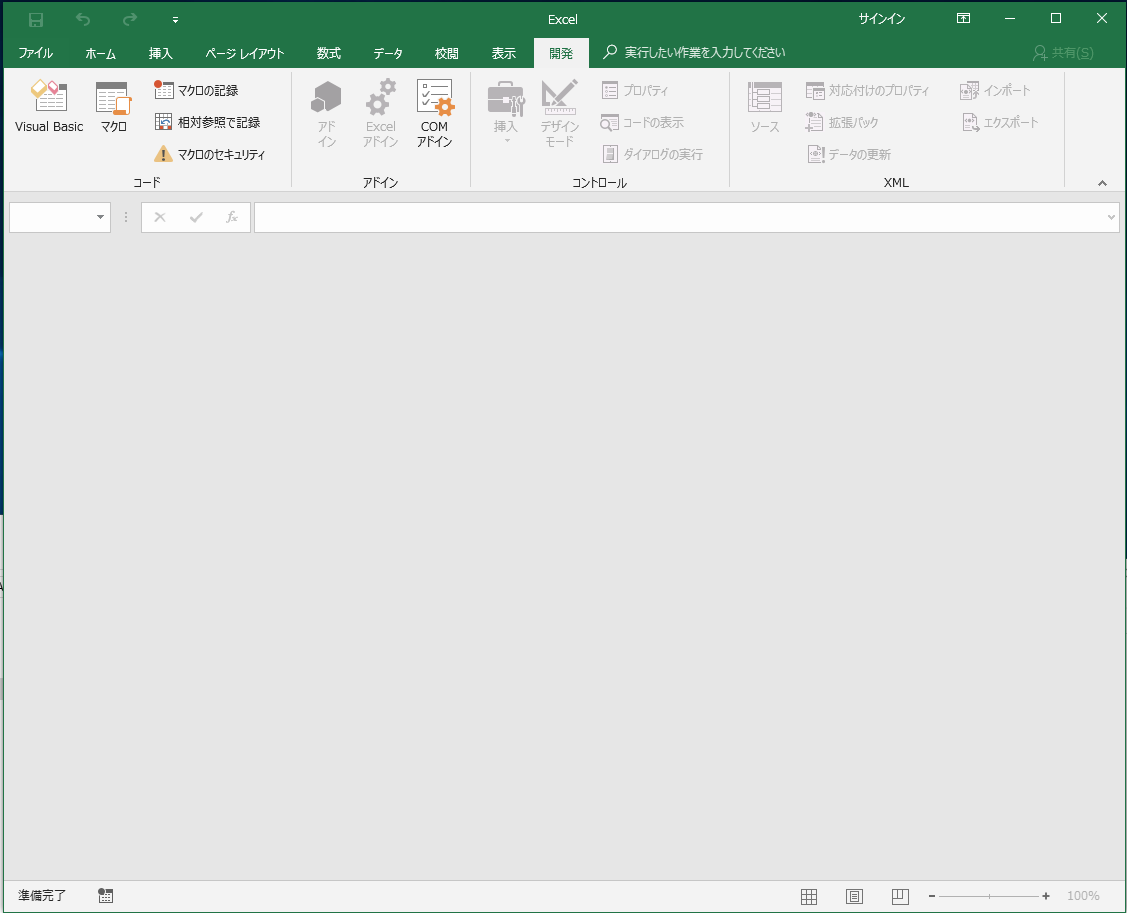Switch to 改ページ プレビュー view icon

[900, 895]
